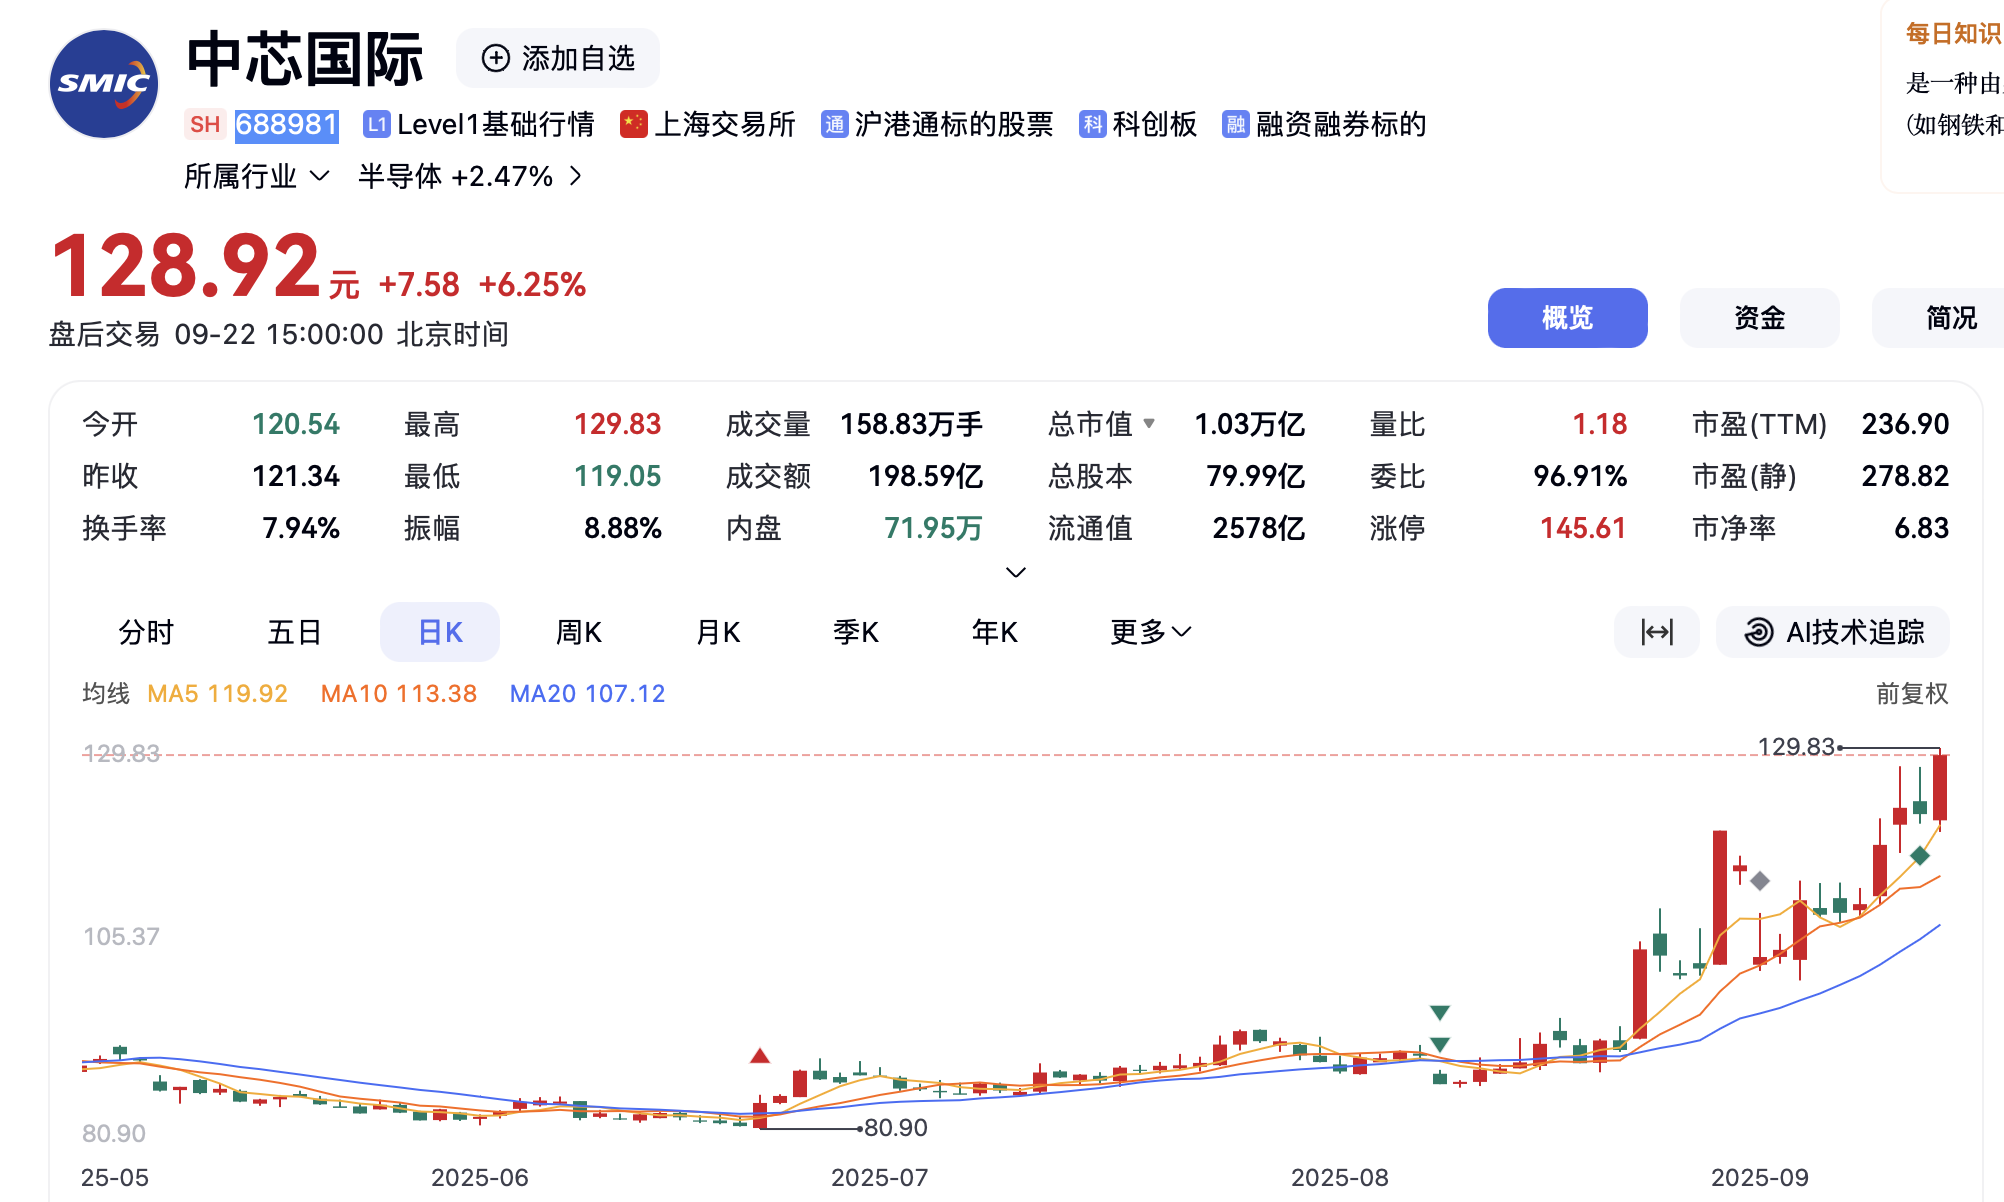Click the L1 Level1 badge icon
Image resolution: width=2004 pixels, height=1202 pixels.
point(376,124)
